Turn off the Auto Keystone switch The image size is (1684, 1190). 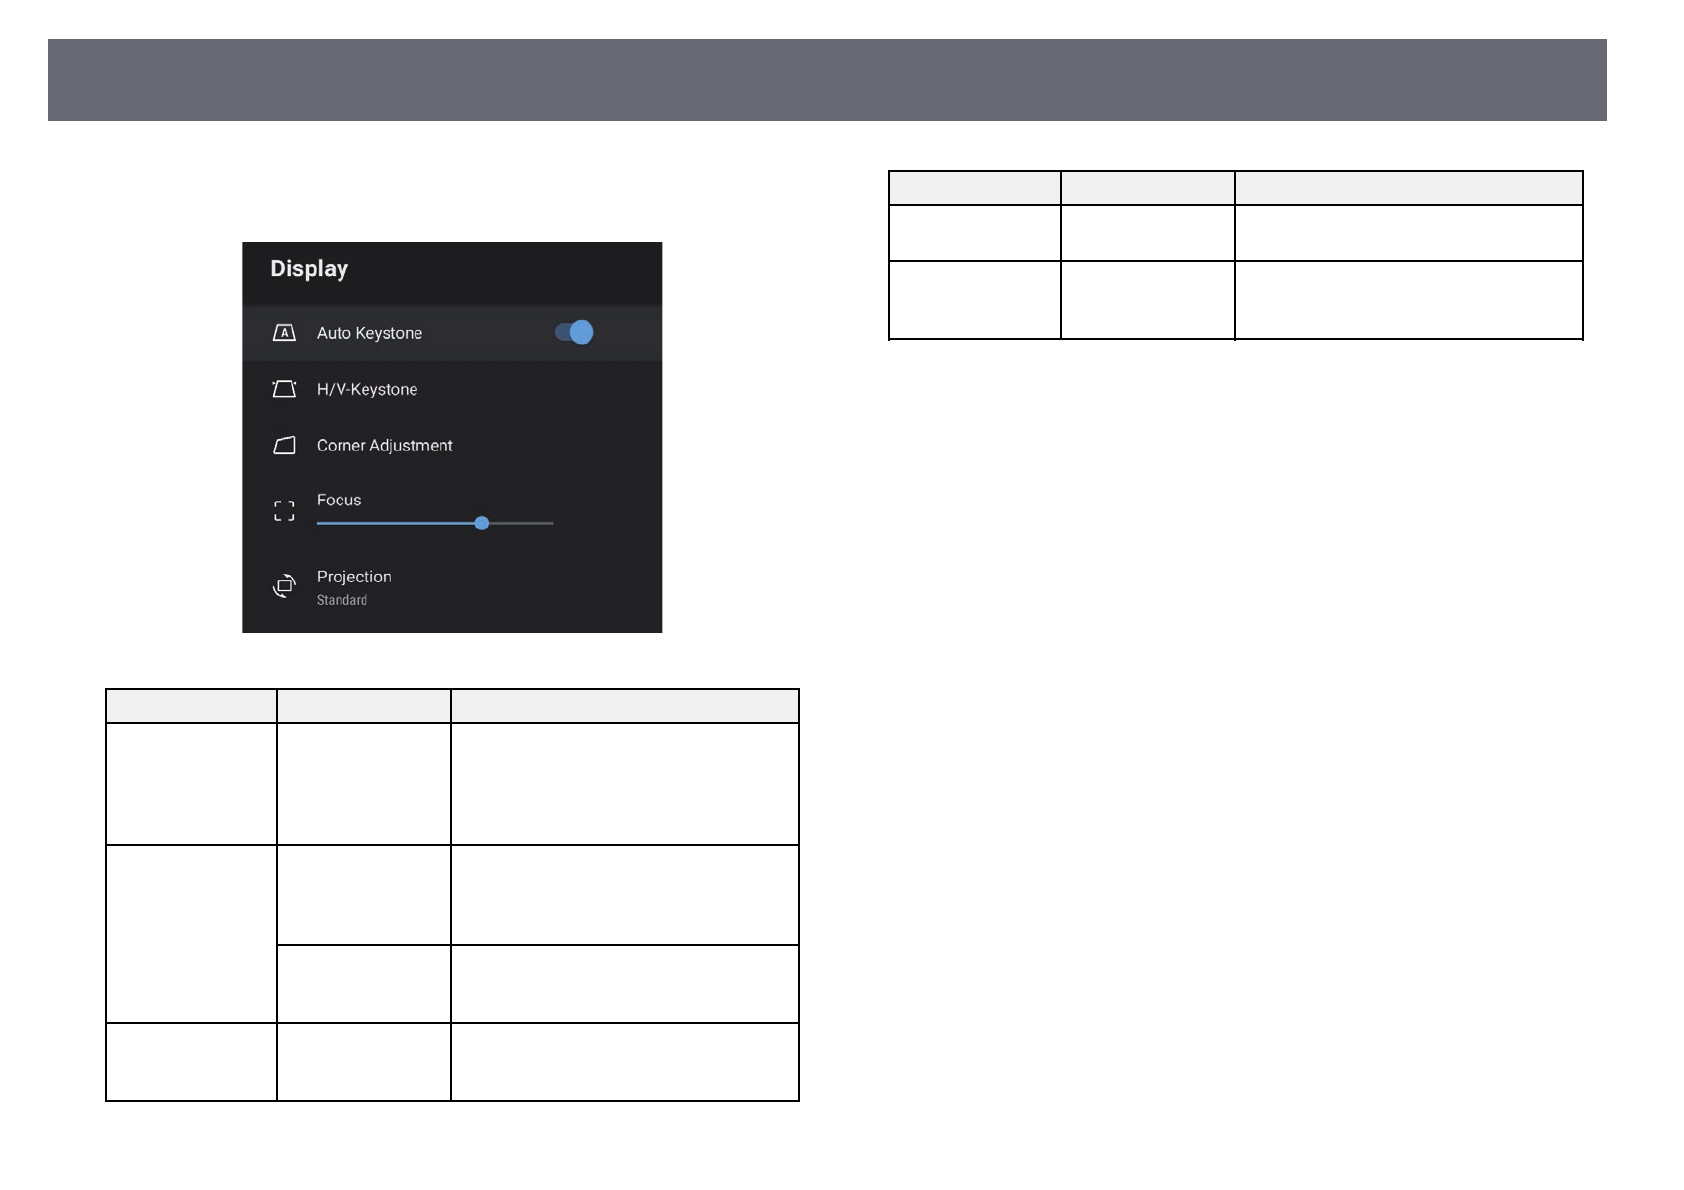pyautogui.click(x=575, y=332)
